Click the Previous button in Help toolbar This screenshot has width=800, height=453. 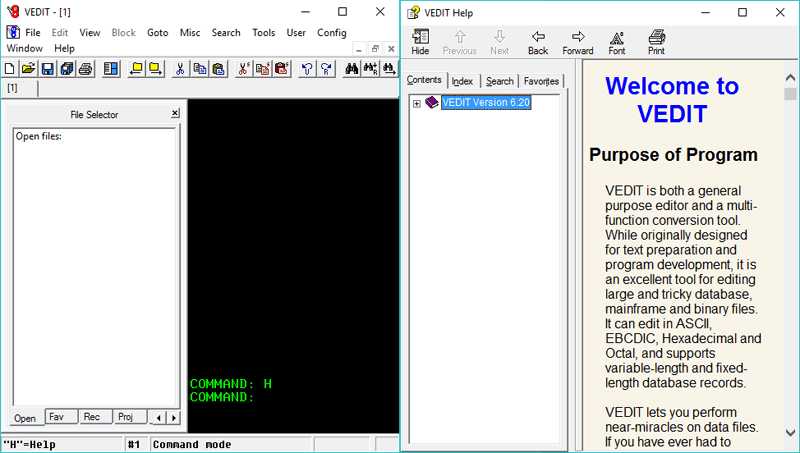(460, 42)
